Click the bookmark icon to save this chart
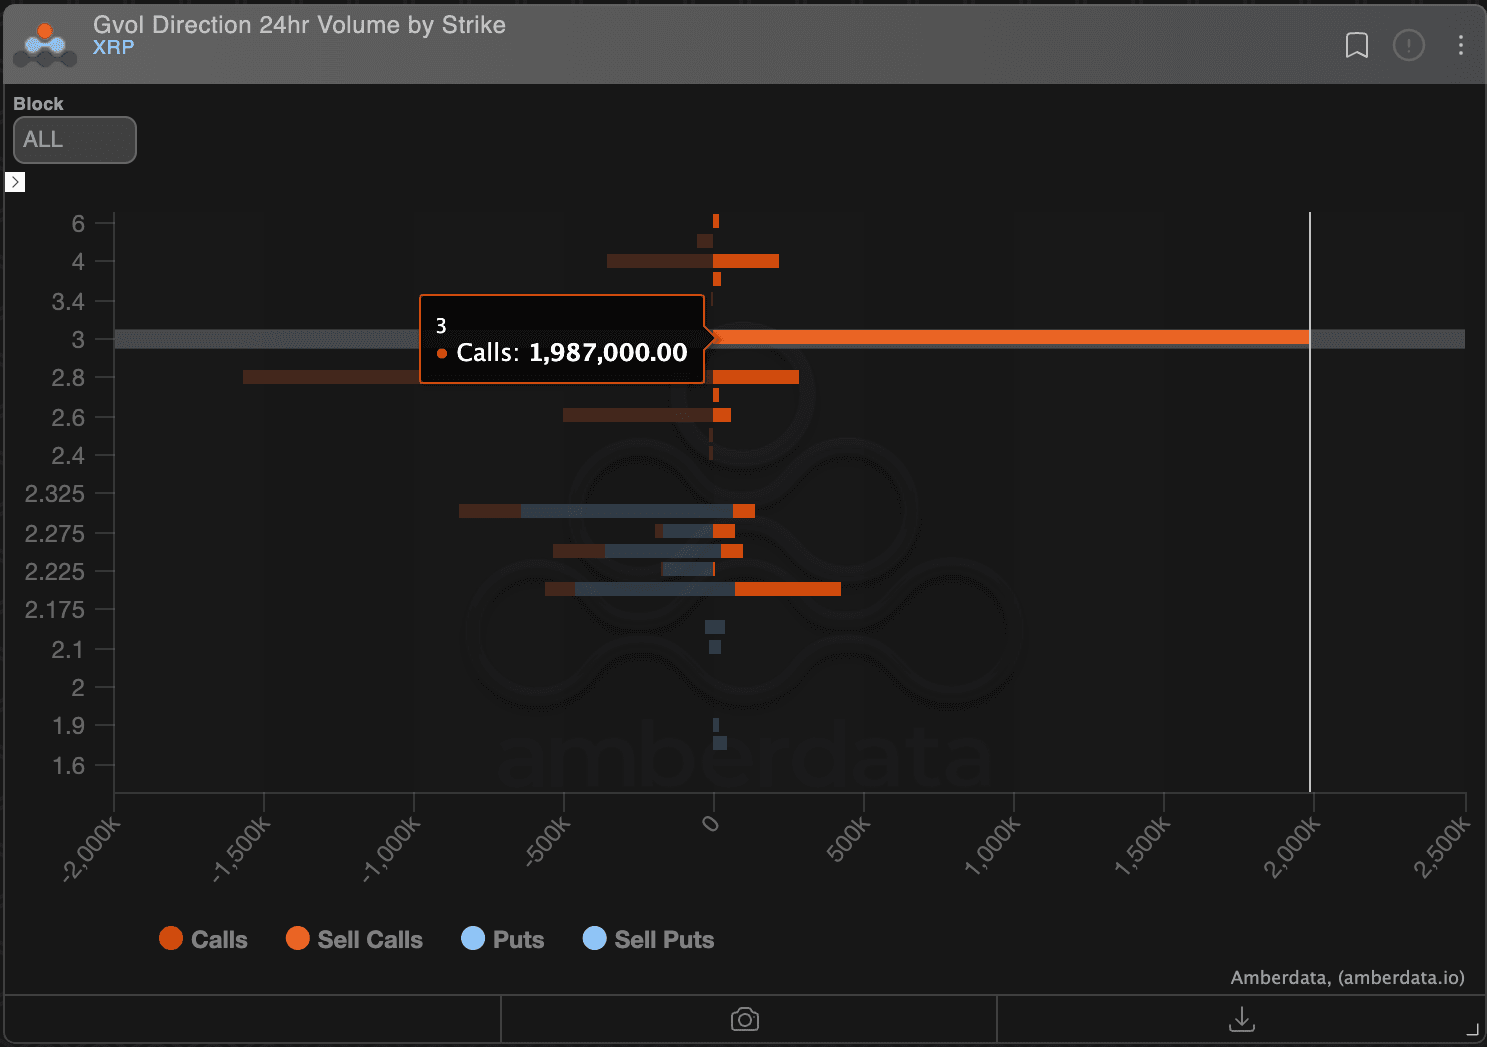The image size is (1487, 1047). pyautogui.click(x=1357, y=45)
